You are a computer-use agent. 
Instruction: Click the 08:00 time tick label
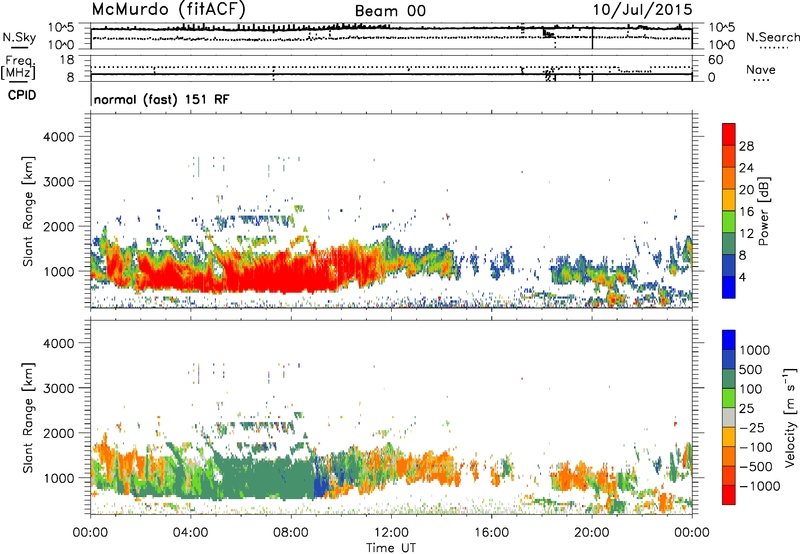pyautogui.click(x=291, y=533)
